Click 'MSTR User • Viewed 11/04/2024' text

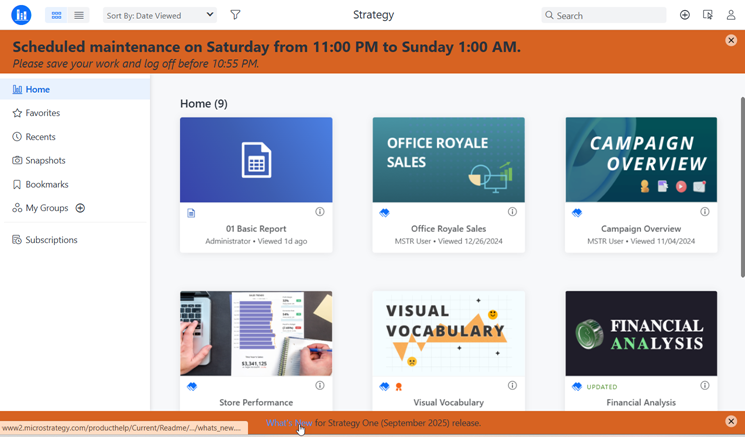(641, 241)
